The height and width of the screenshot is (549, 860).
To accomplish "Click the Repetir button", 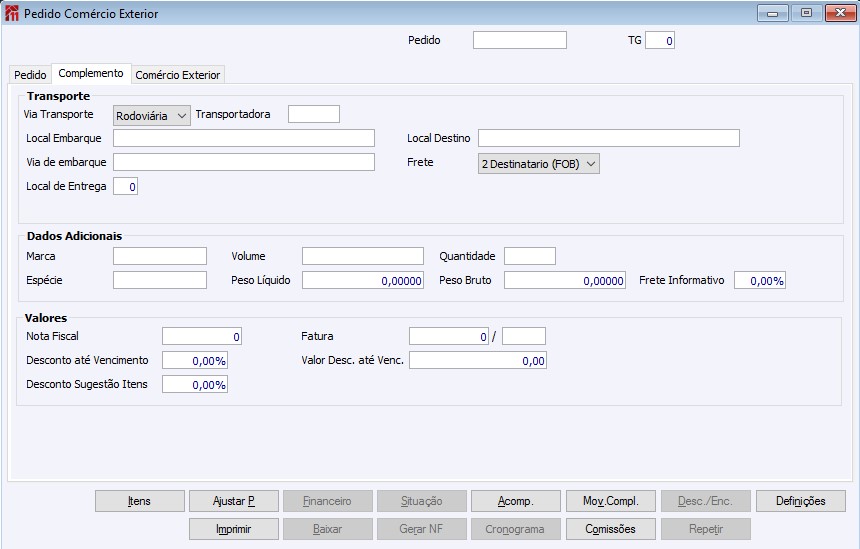I will (x=706, y=529).
